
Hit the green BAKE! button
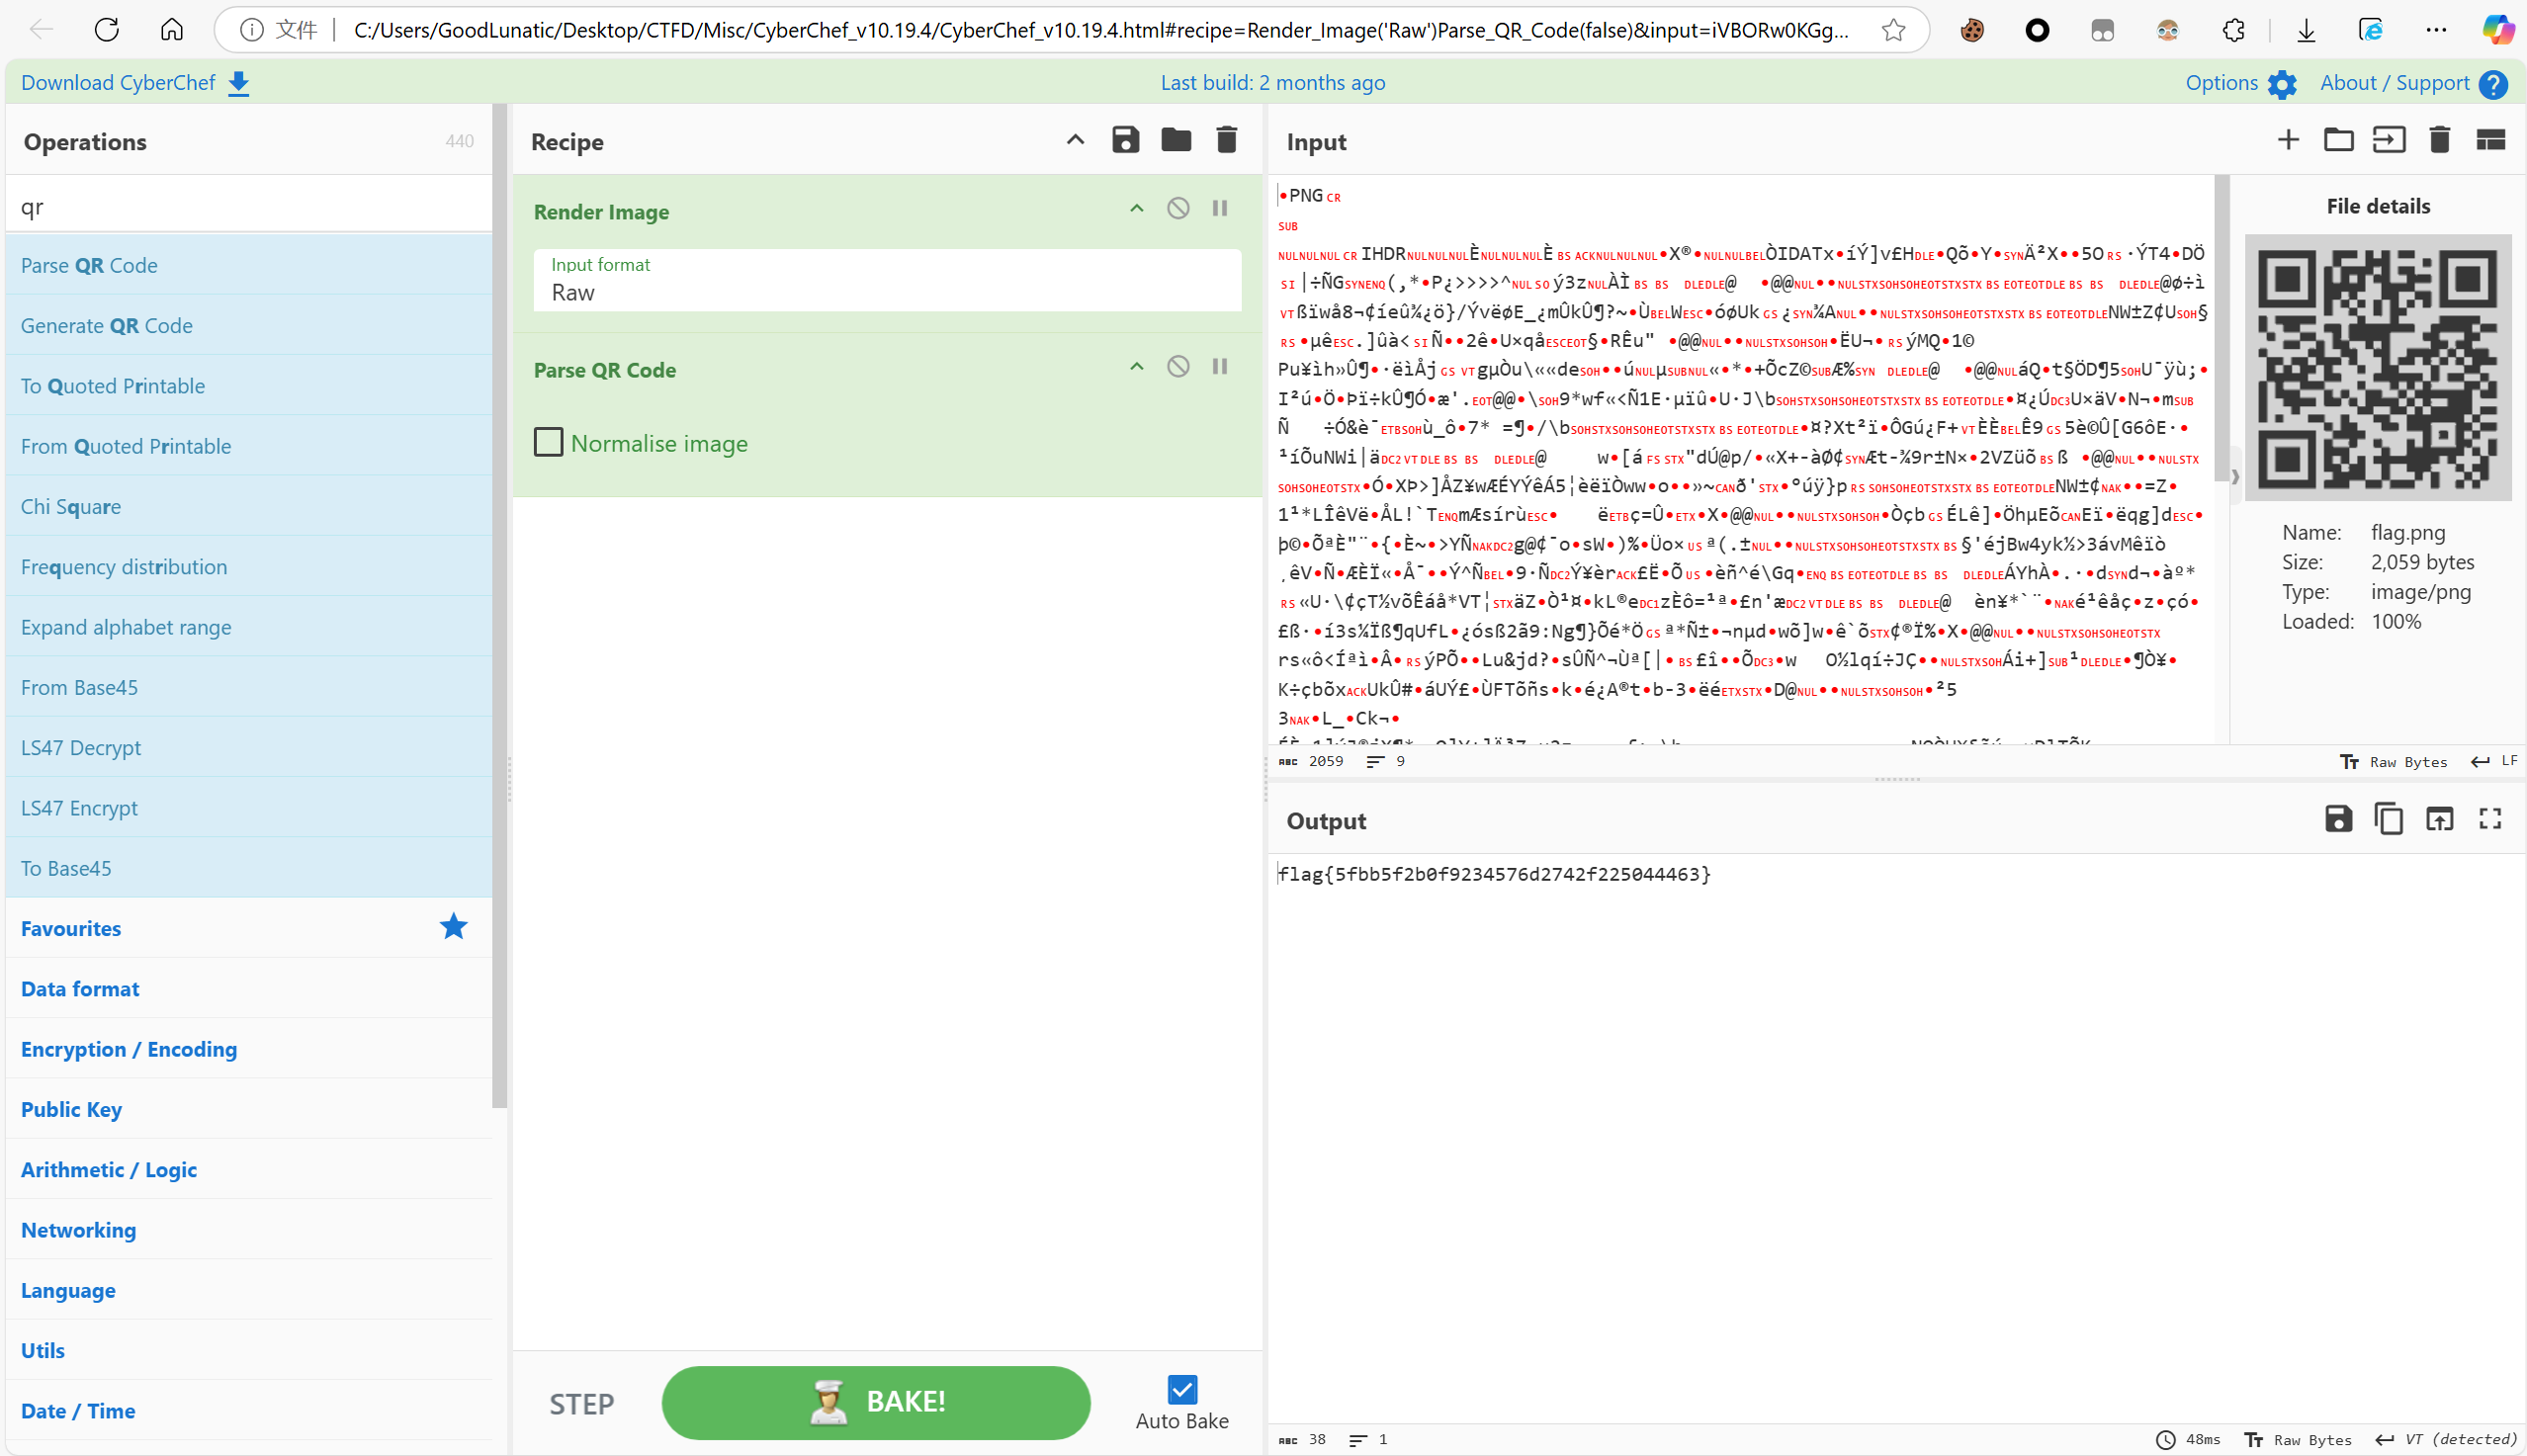876,1402
